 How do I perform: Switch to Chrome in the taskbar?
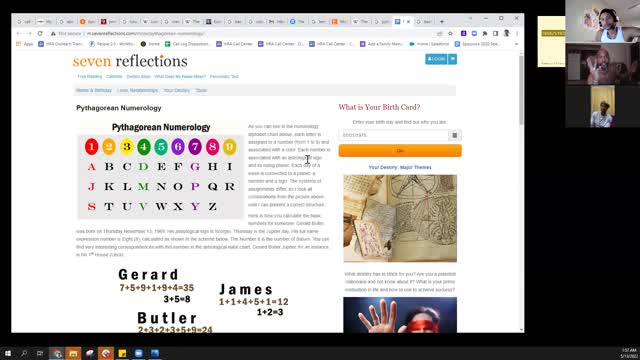[x=57, y=353]
